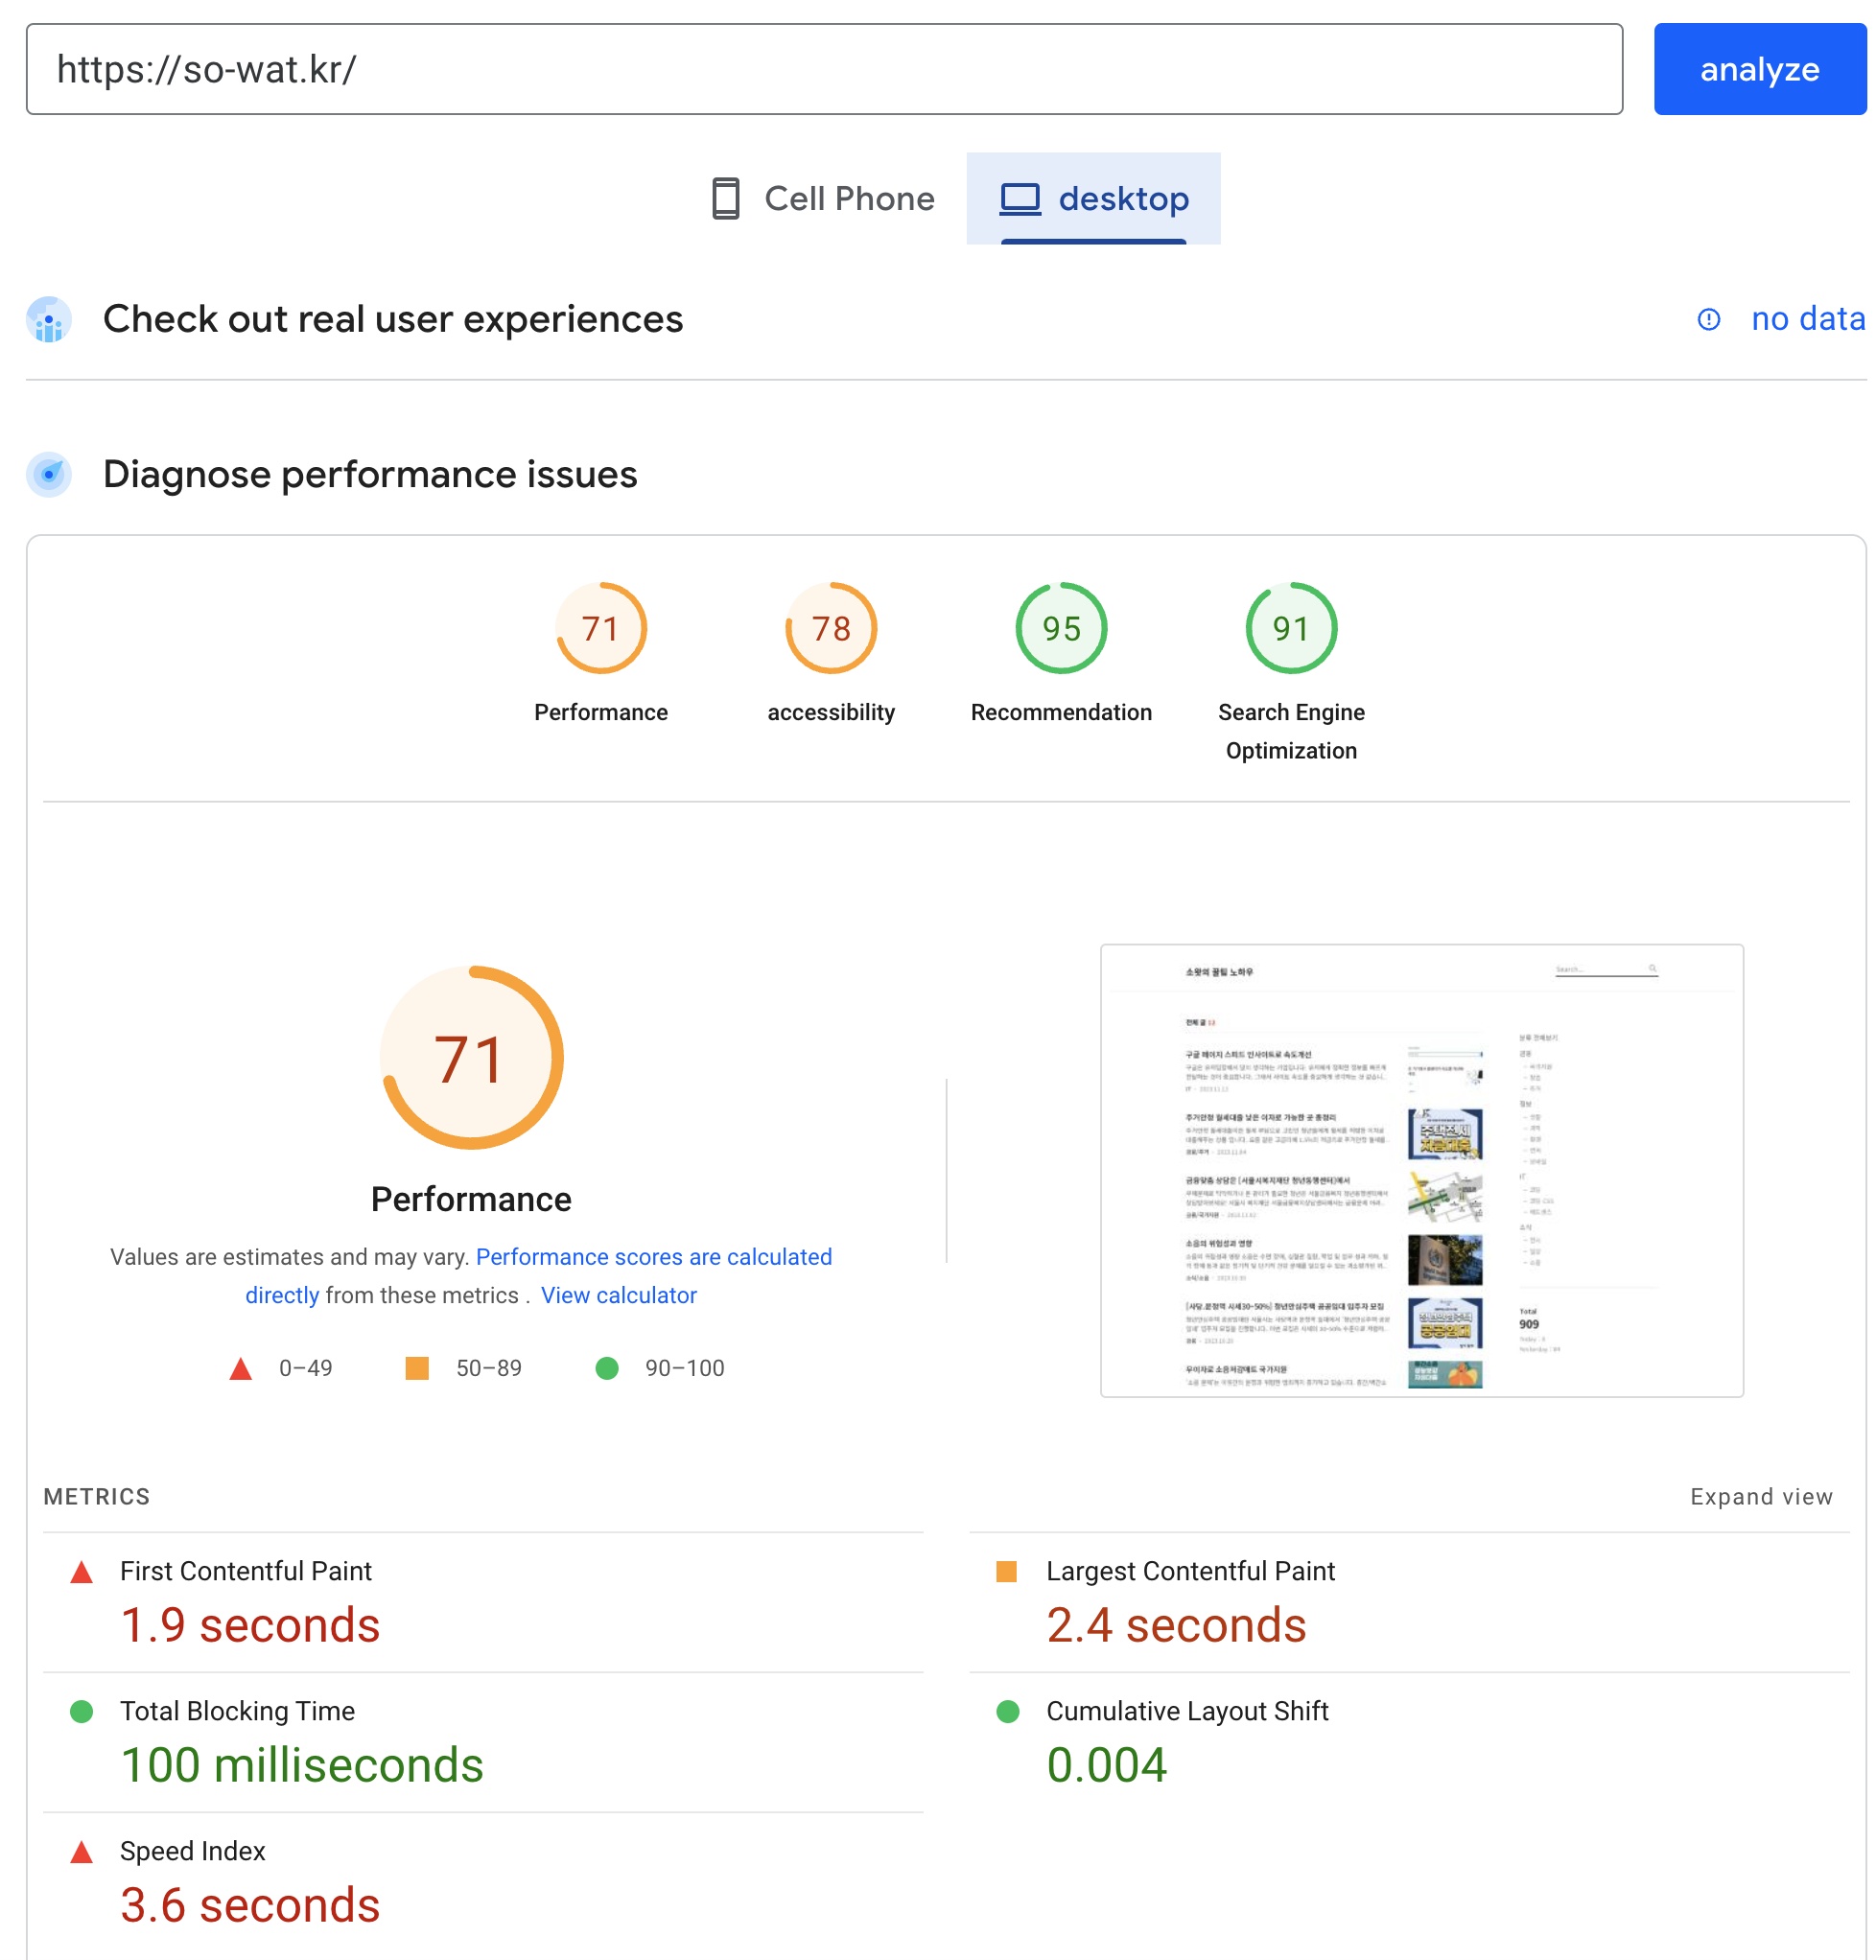
Task: Click the Recommendation score circle 95
Action: pos(1060,628)
